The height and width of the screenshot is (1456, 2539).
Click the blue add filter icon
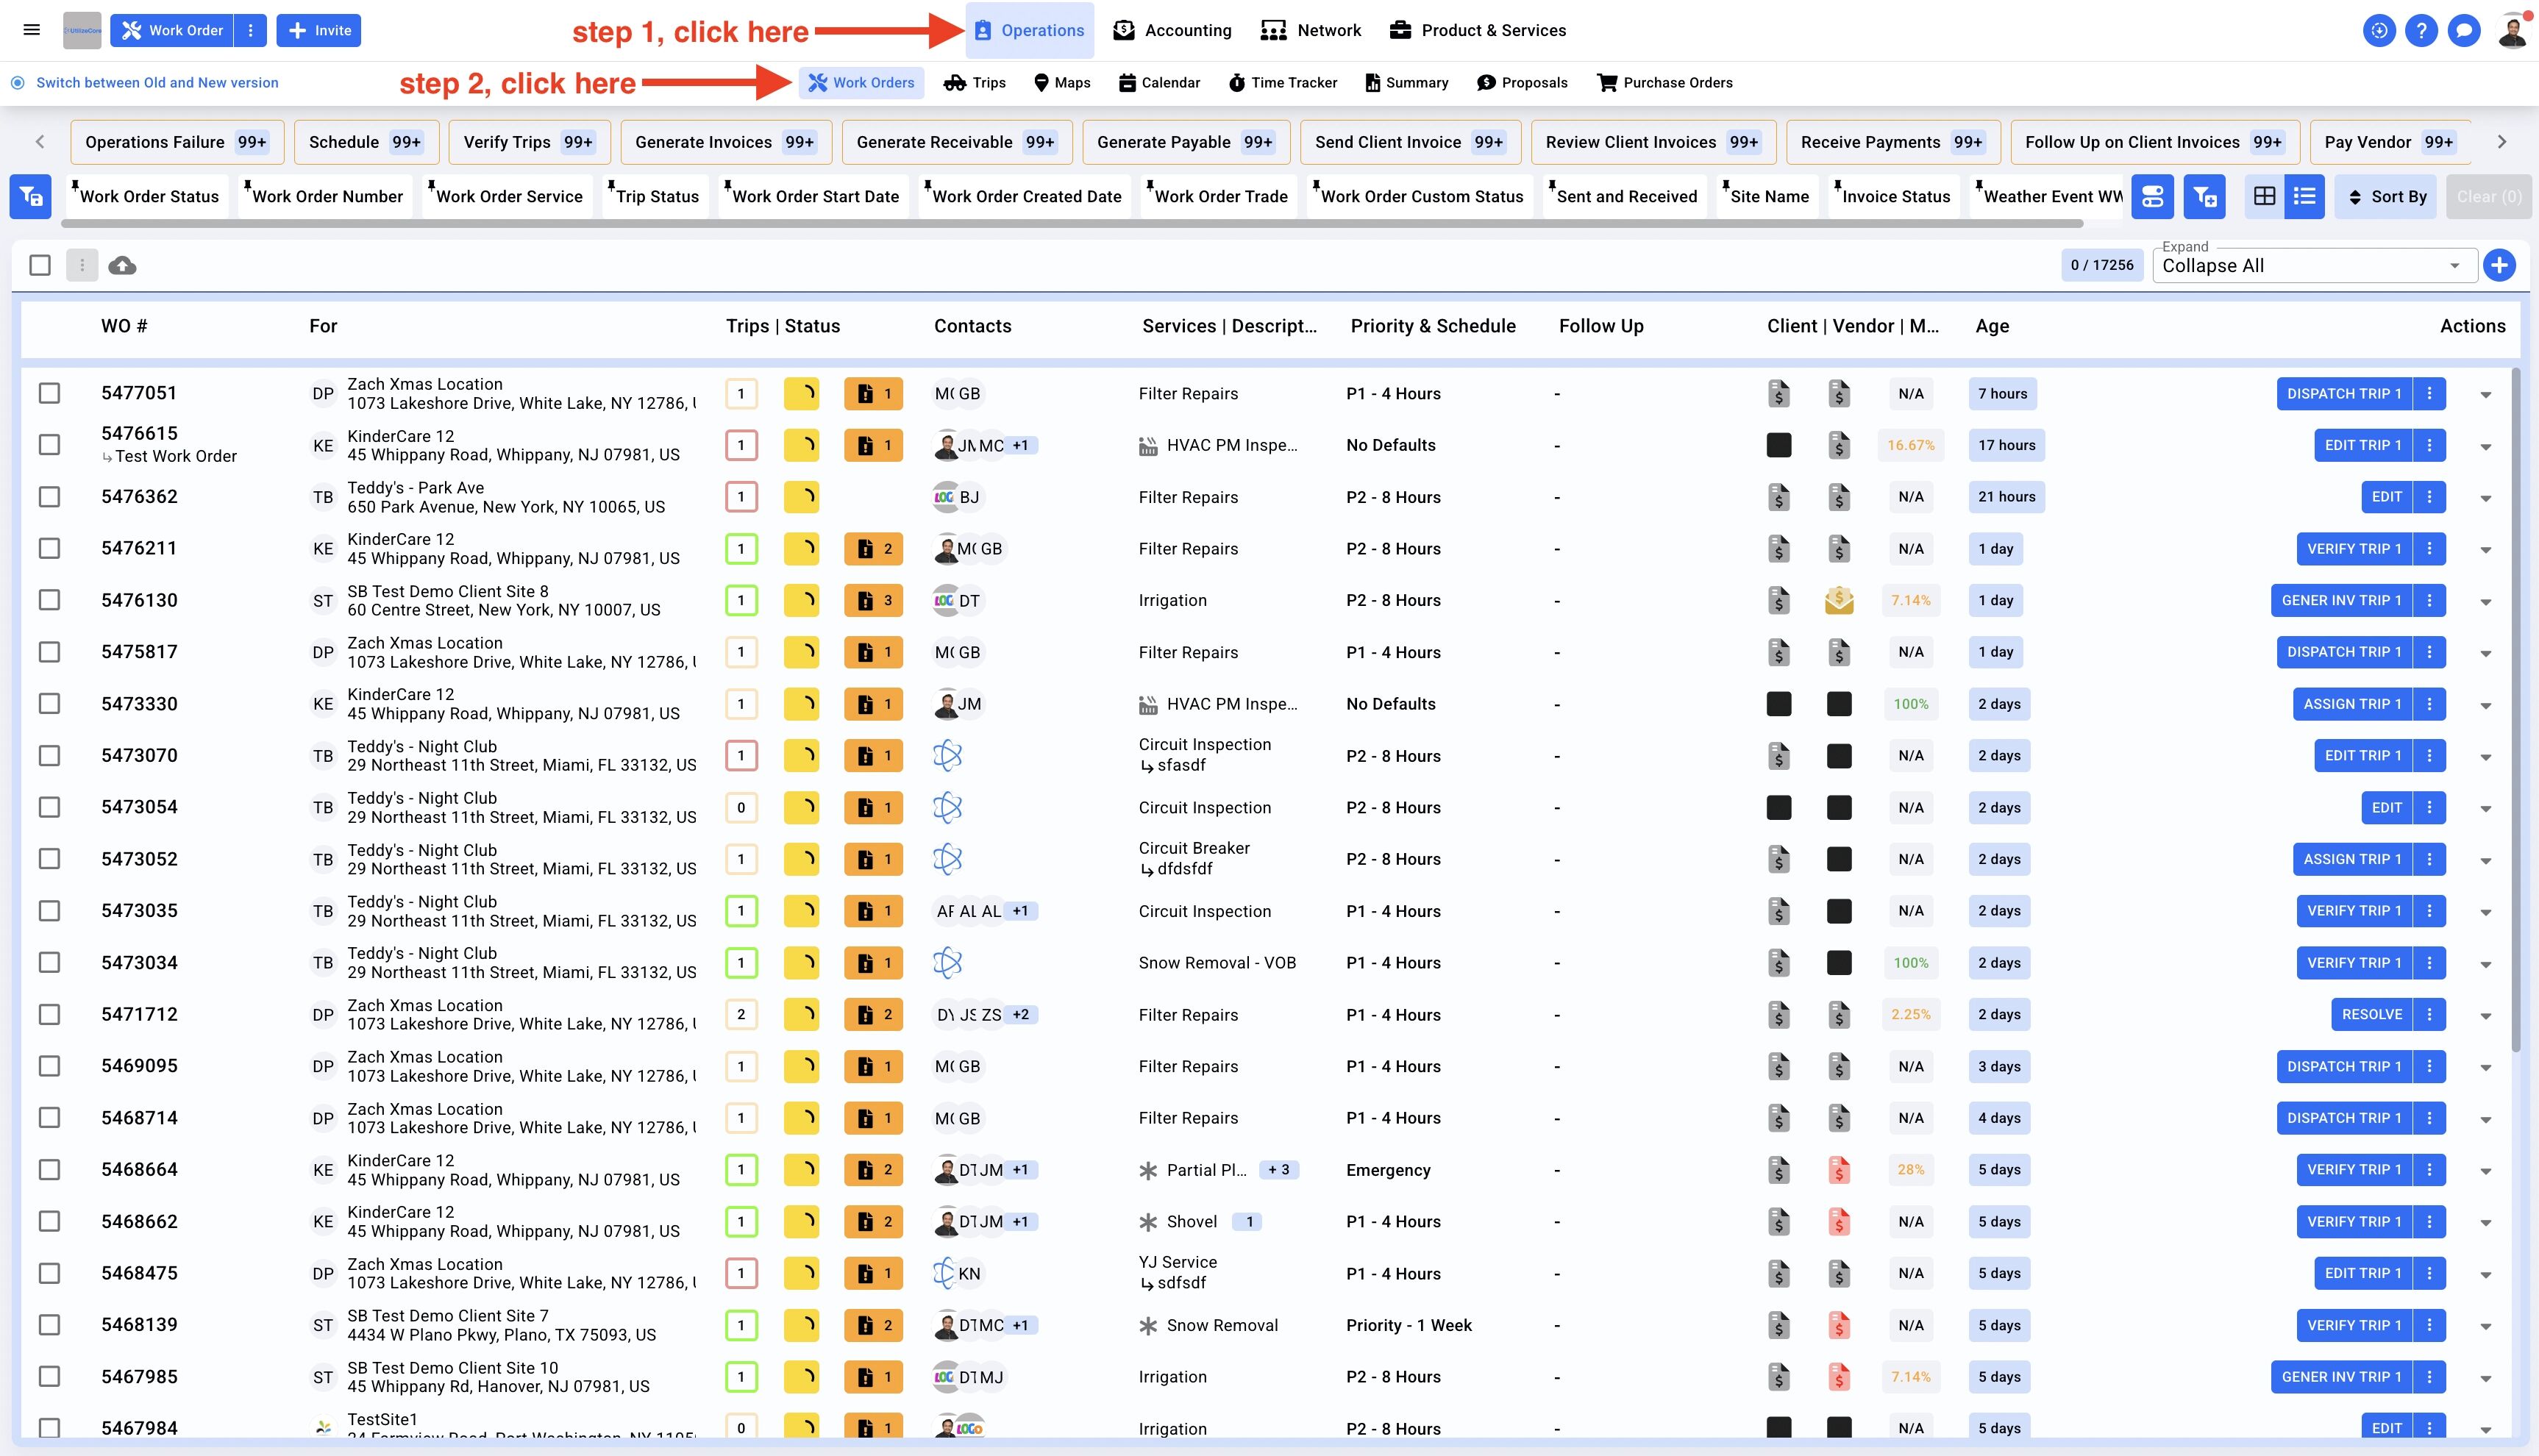(x=2204, y=196)
